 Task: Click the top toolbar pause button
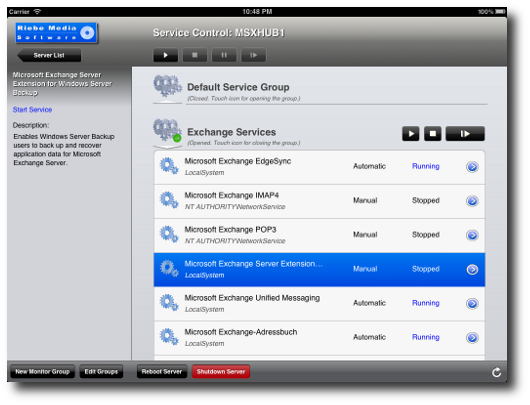tap(224, 55)
